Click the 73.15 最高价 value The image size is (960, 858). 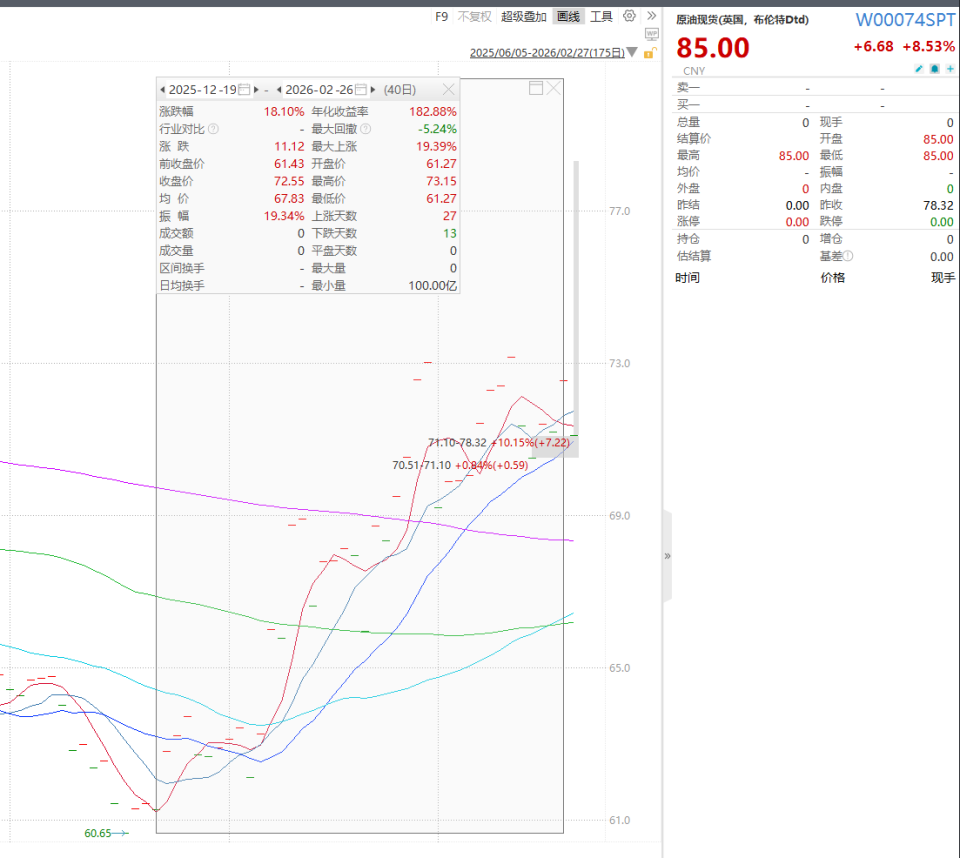click(441, 181)
